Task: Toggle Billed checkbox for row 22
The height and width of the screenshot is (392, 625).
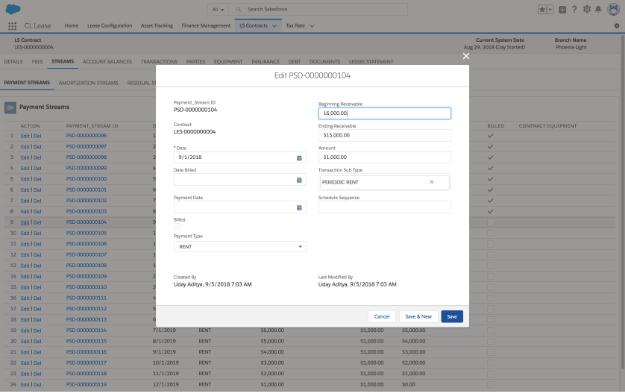Action: click(x=491, y=363)
